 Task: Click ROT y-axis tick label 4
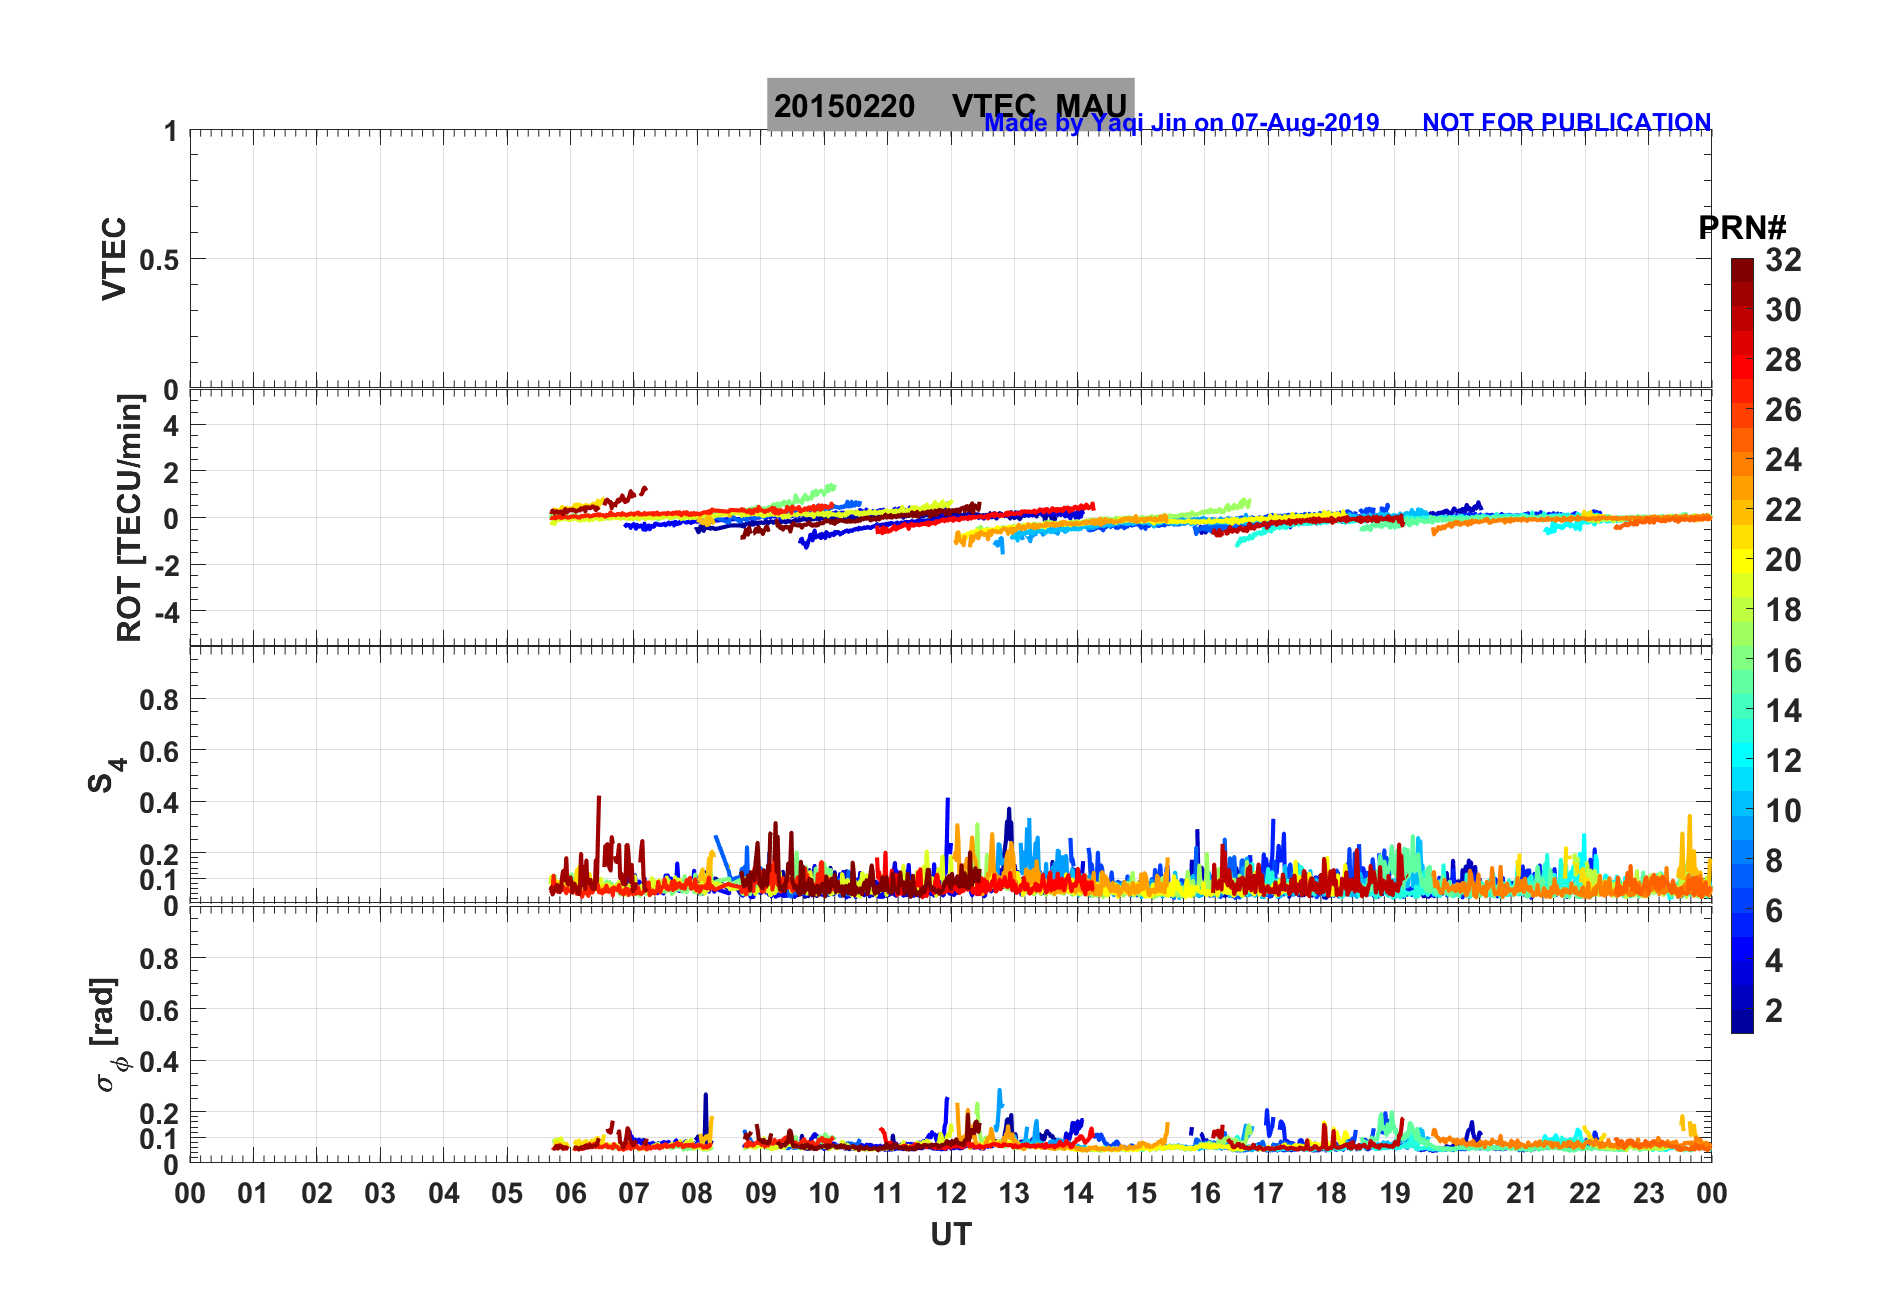pos(170,426)
